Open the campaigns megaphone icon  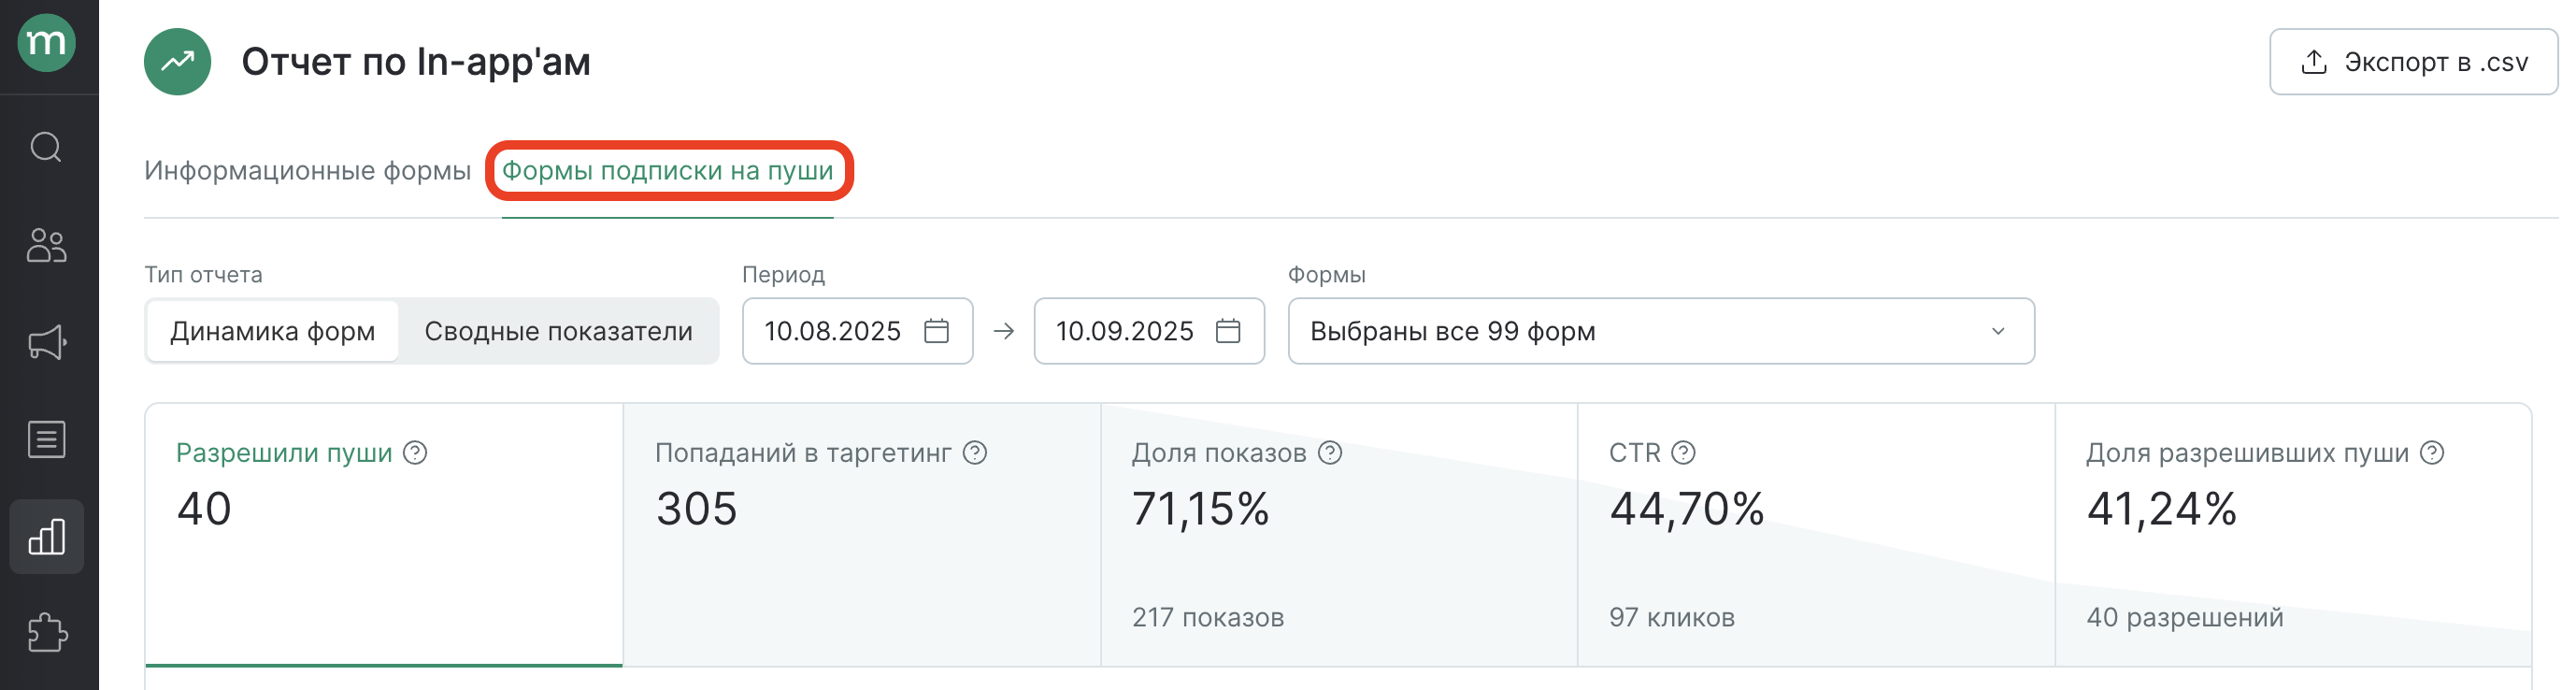point(46,342)
